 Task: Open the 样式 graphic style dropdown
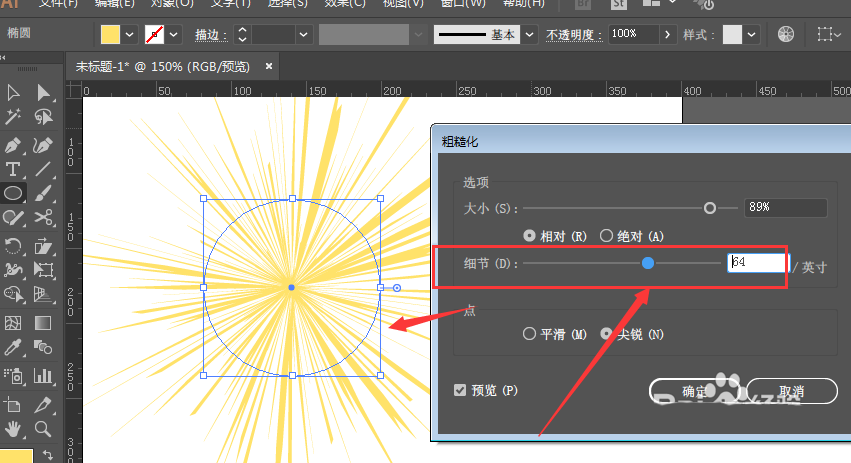point(751,35)
